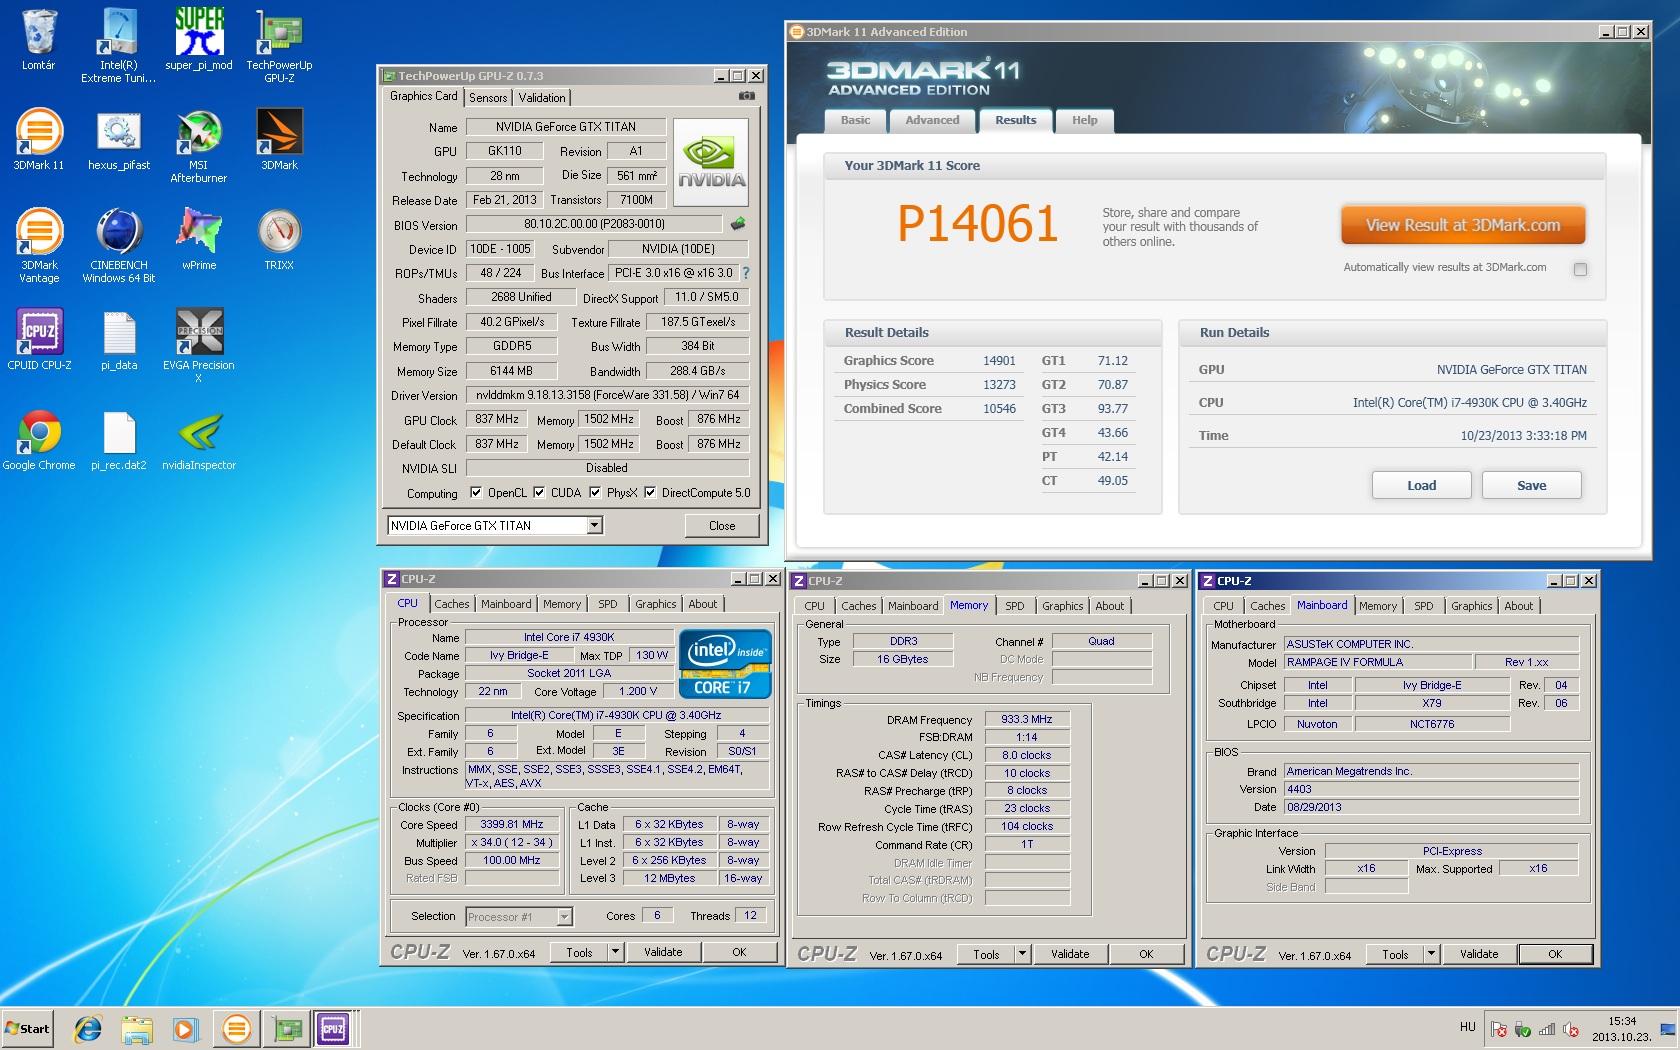Viewport: 1680px width, 1050px height.
Task: Click the Load button in 3DMark 11
Action: [x=1421, y=485]
